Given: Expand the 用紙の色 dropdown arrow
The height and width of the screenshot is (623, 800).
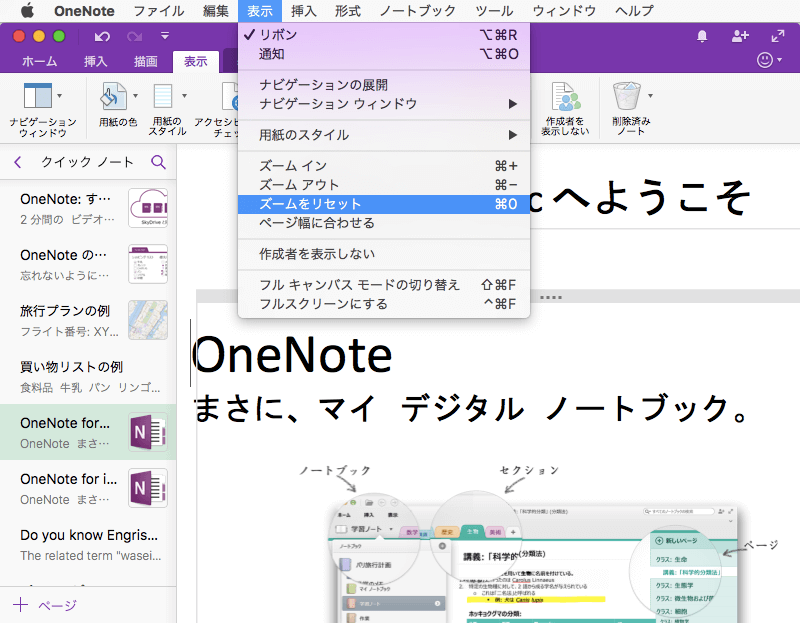Looking at the screenshot, I should (x=135, y=96).
